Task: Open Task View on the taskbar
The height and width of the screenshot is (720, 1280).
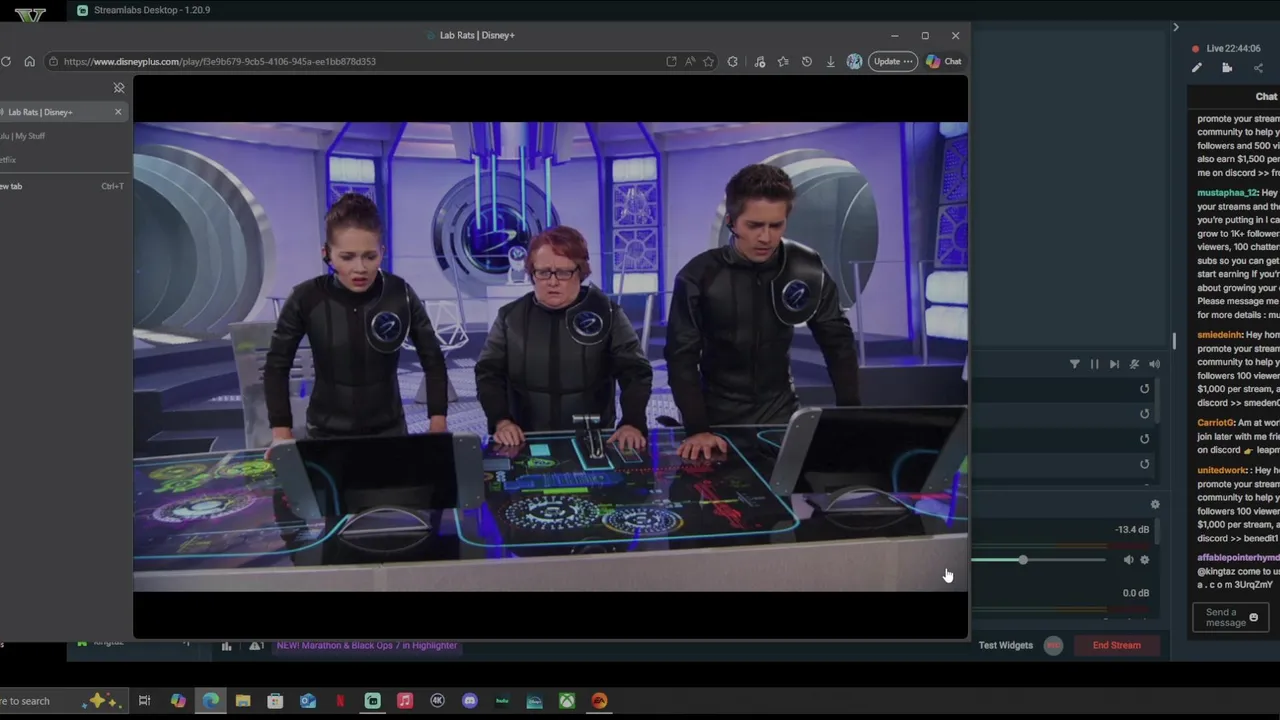Action: [144, 701]
